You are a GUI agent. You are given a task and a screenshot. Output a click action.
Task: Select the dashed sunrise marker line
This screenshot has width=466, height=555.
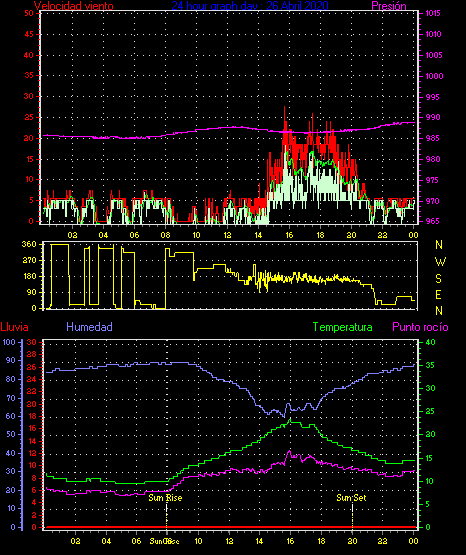[x=167, y=516]
